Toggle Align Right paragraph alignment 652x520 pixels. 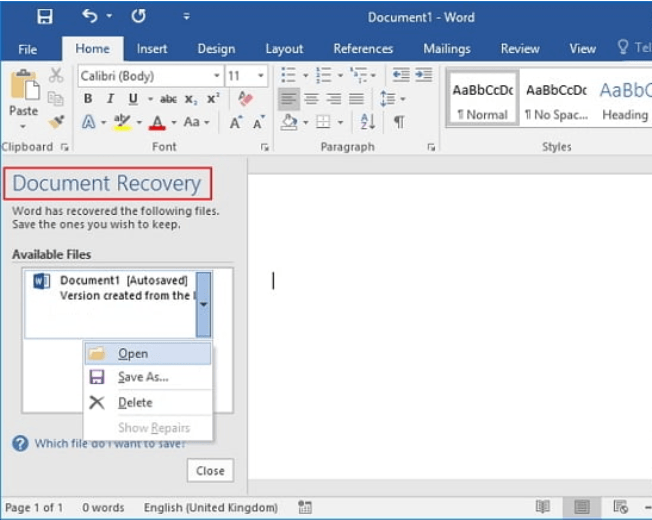(x=334, y=99)
